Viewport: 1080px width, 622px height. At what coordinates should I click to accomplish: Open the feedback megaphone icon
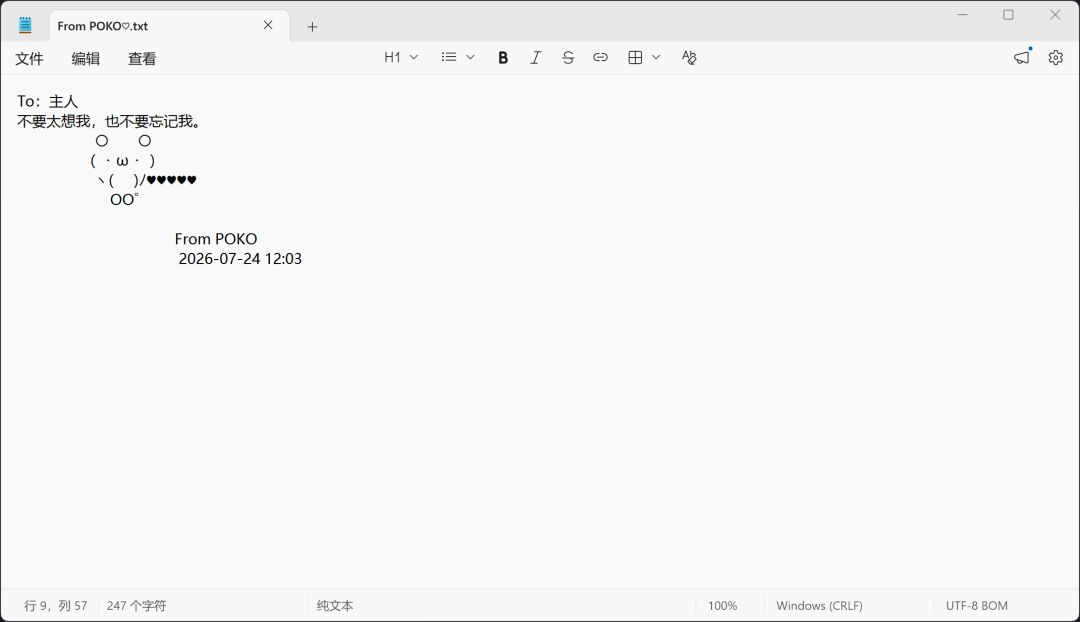coord(1021,58)
